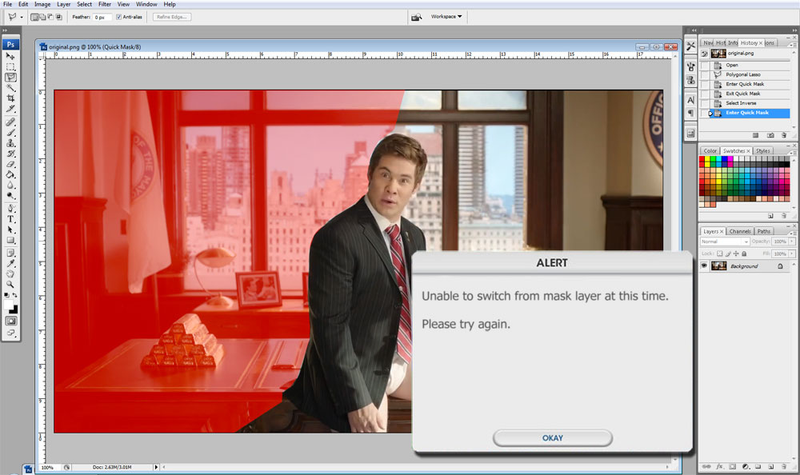
Task: Select the Paint Bucket tool
Action: (x=11, y=174)
